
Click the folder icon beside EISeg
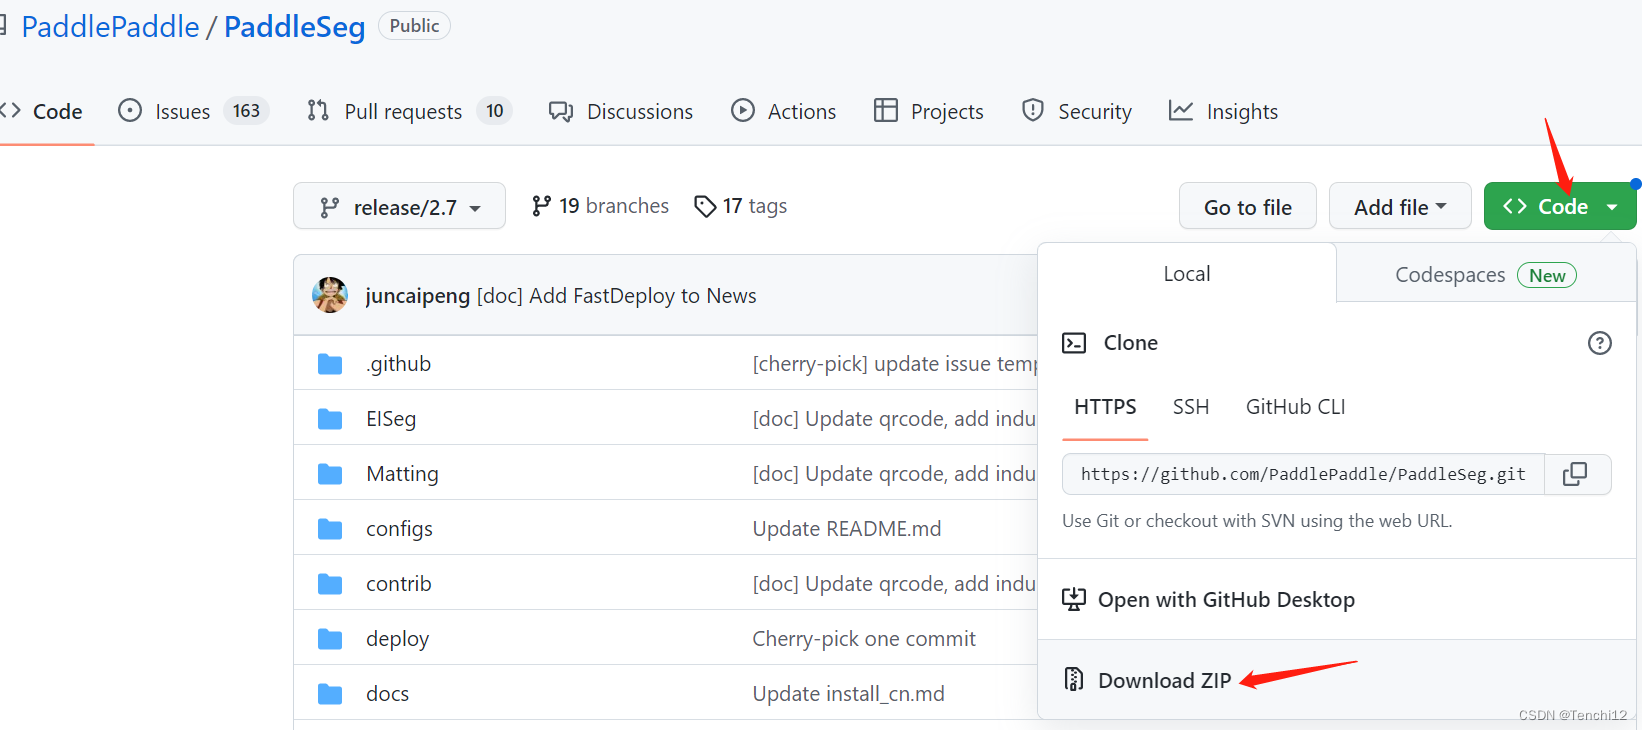pyautogui.click(x=330, y=419)
